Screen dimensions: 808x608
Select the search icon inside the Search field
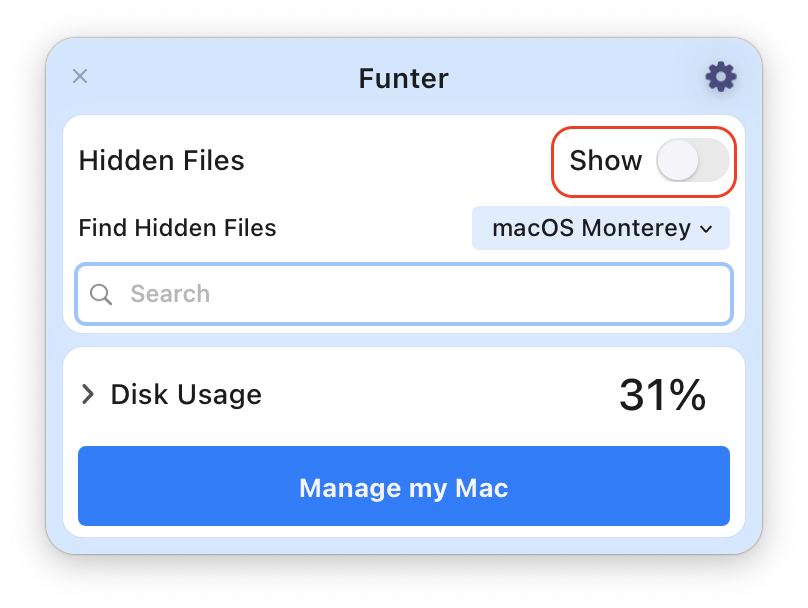tap(101, 294)
